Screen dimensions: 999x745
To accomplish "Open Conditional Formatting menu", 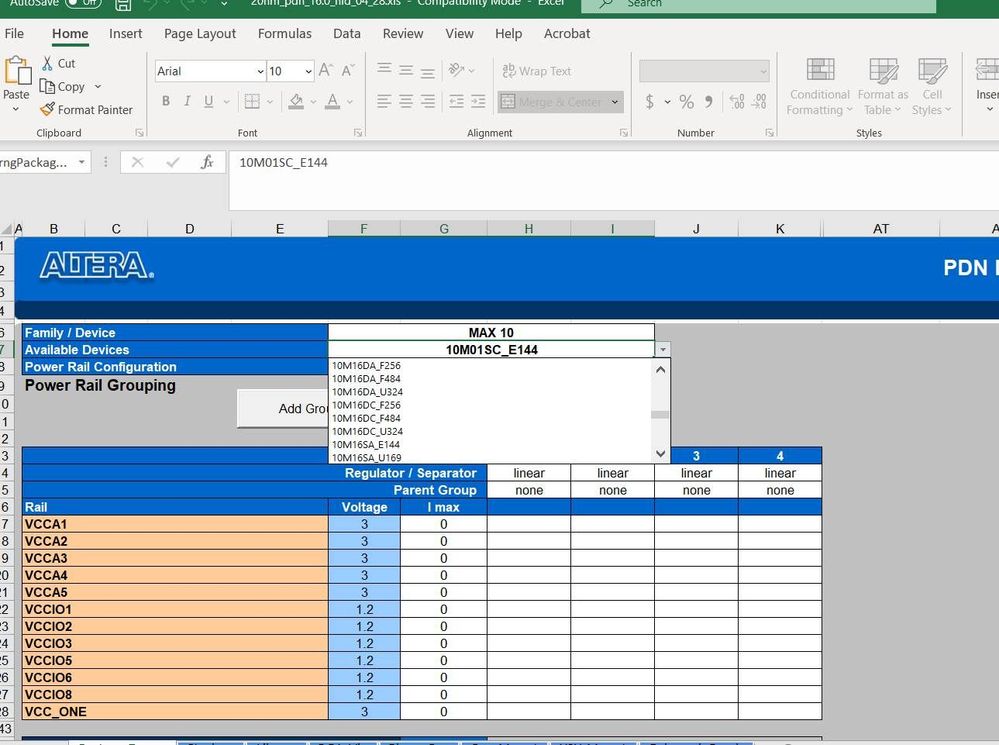I will coord(819,87).
